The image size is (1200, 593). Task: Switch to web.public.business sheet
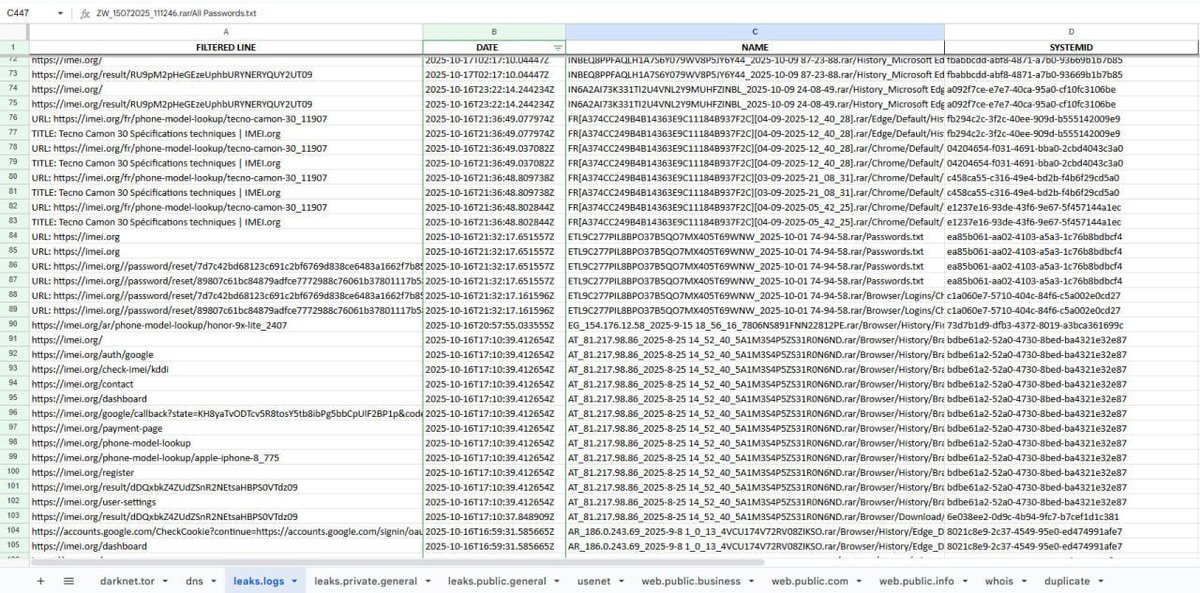click(x=691, y=581)
